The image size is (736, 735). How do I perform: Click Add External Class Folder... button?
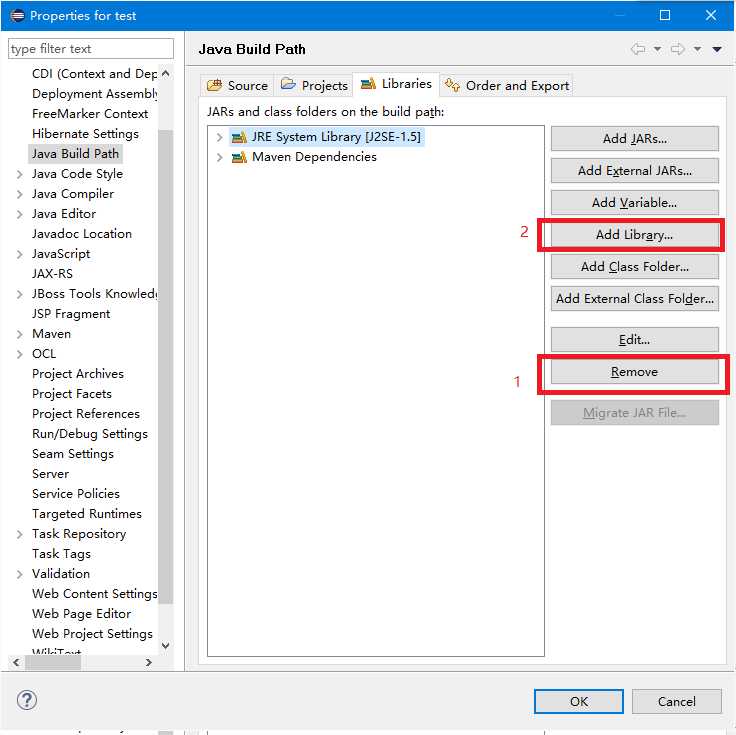tap(635, 298)
